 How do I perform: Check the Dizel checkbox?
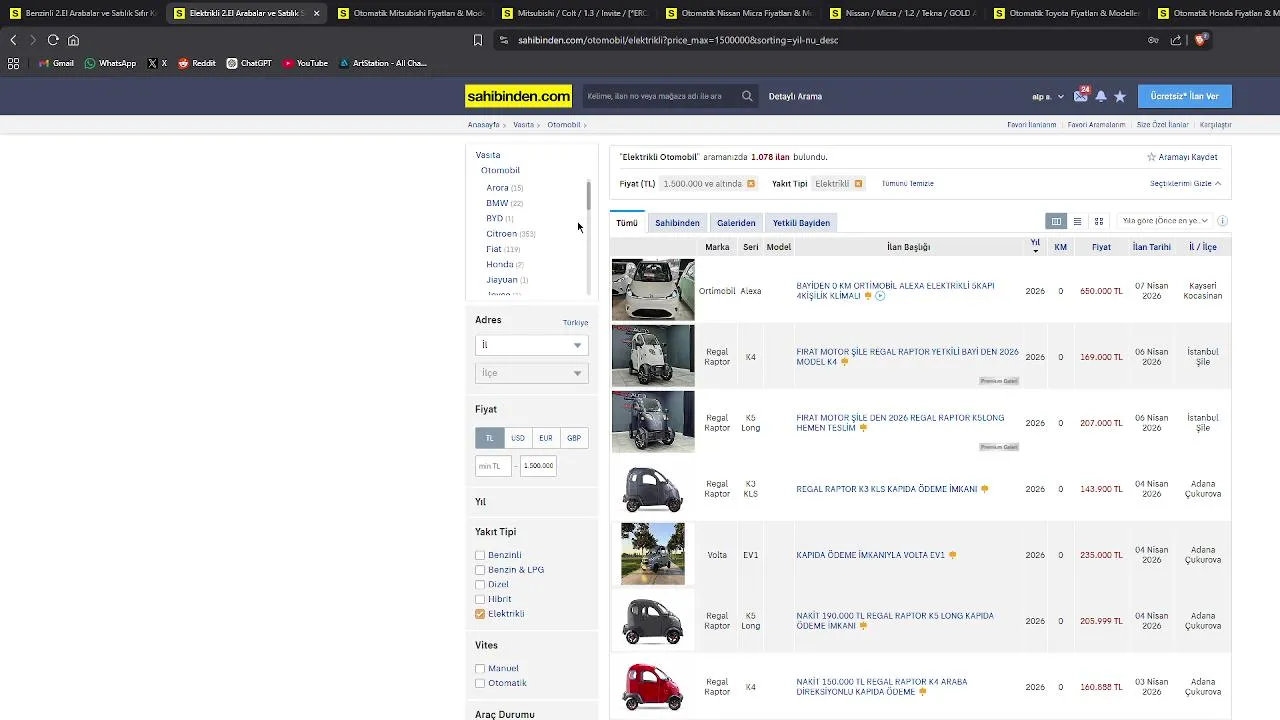pos(480,585)
